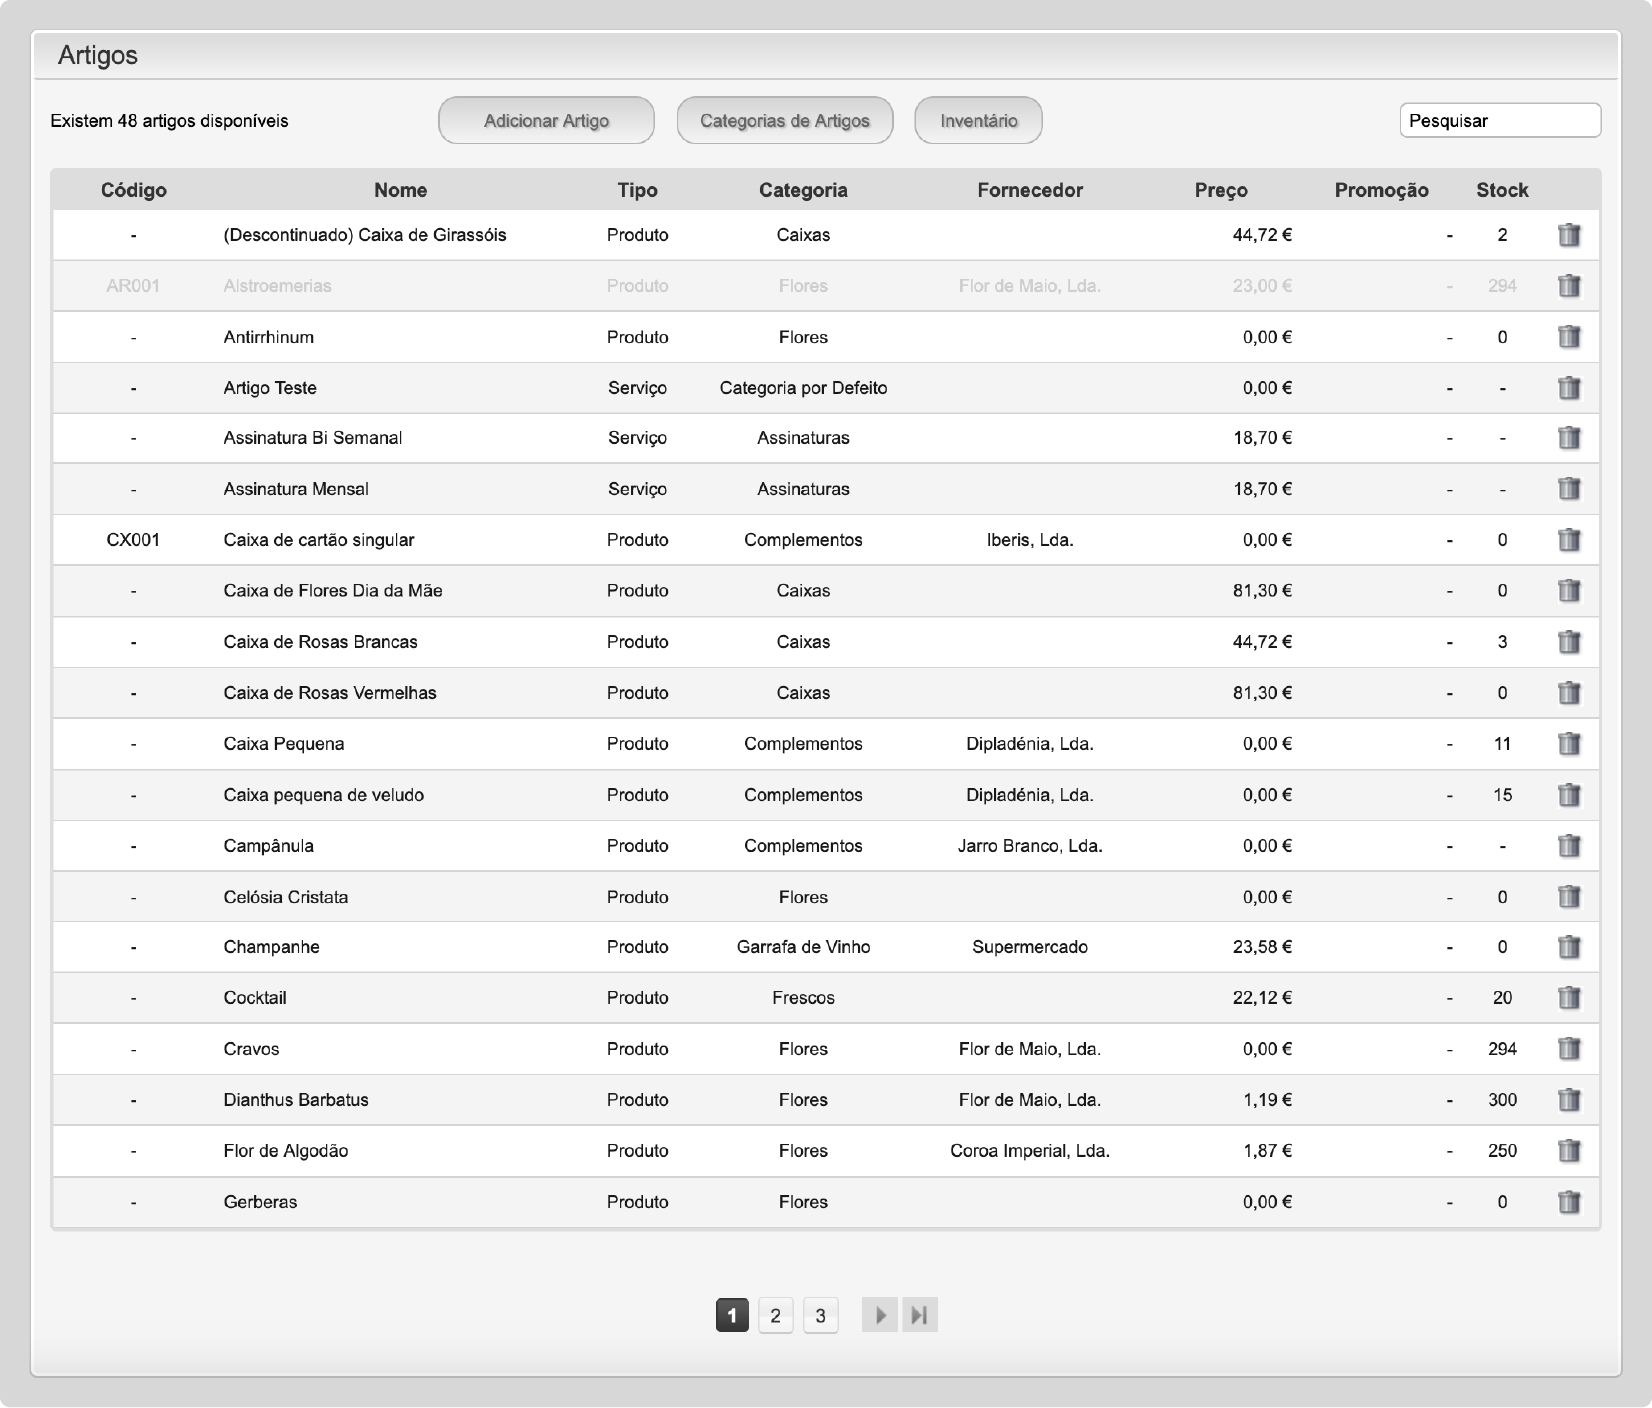Go to next page arrow

(x=879, y=1315)
